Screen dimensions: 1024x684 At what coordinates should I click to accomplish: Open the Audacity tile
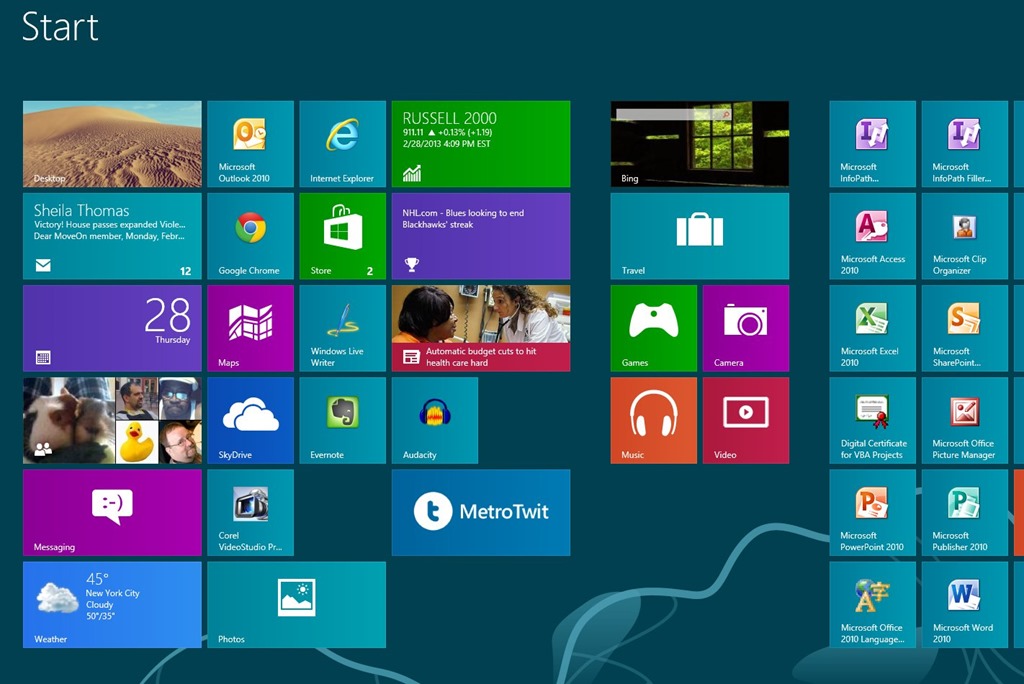434,420
